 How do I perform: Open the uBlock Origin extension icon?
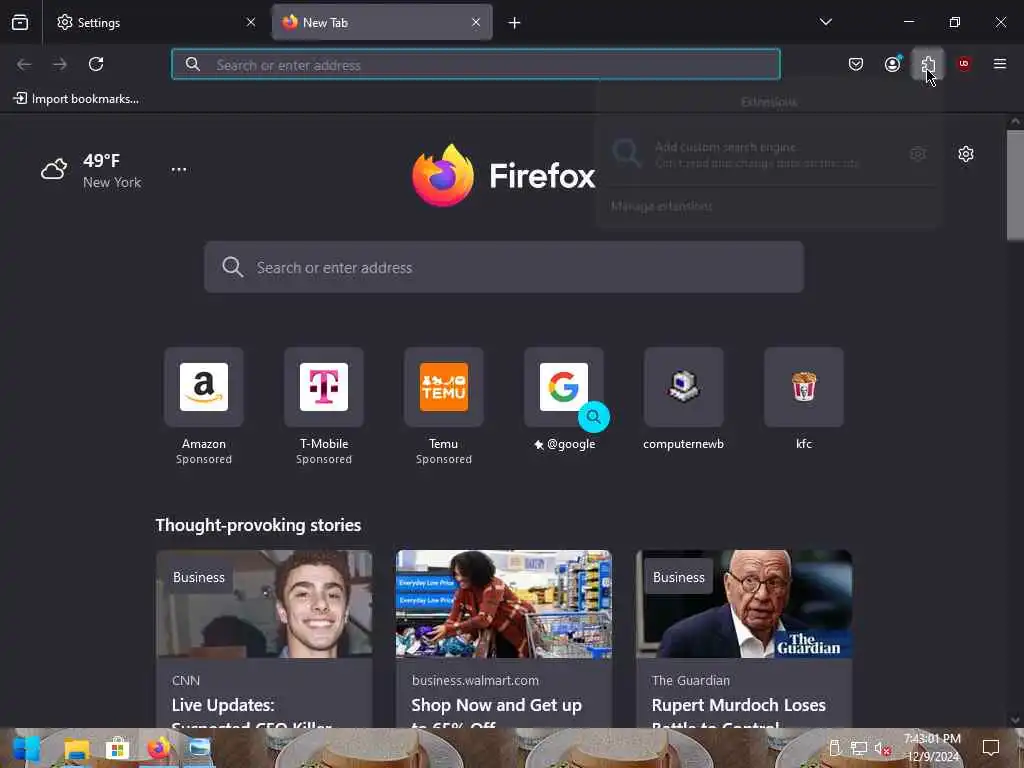click(x=964, y=64)
